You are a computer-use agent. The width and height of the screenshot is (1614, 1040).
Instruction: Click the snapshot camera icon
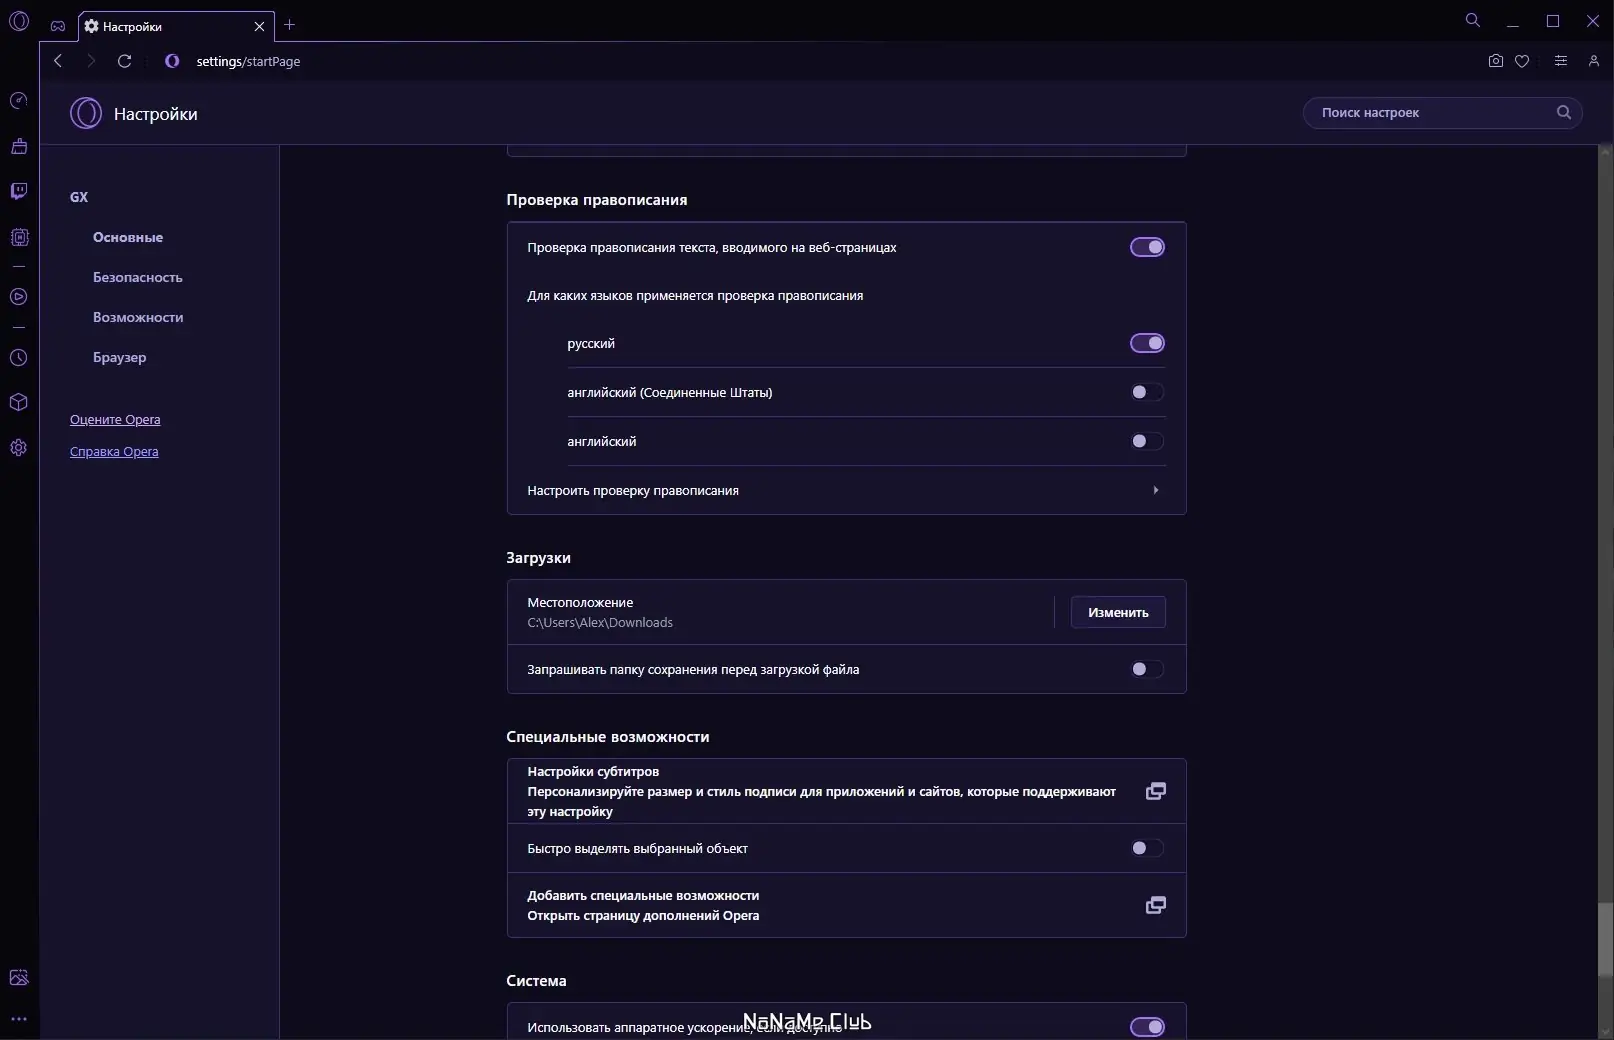click(1495, 61)
